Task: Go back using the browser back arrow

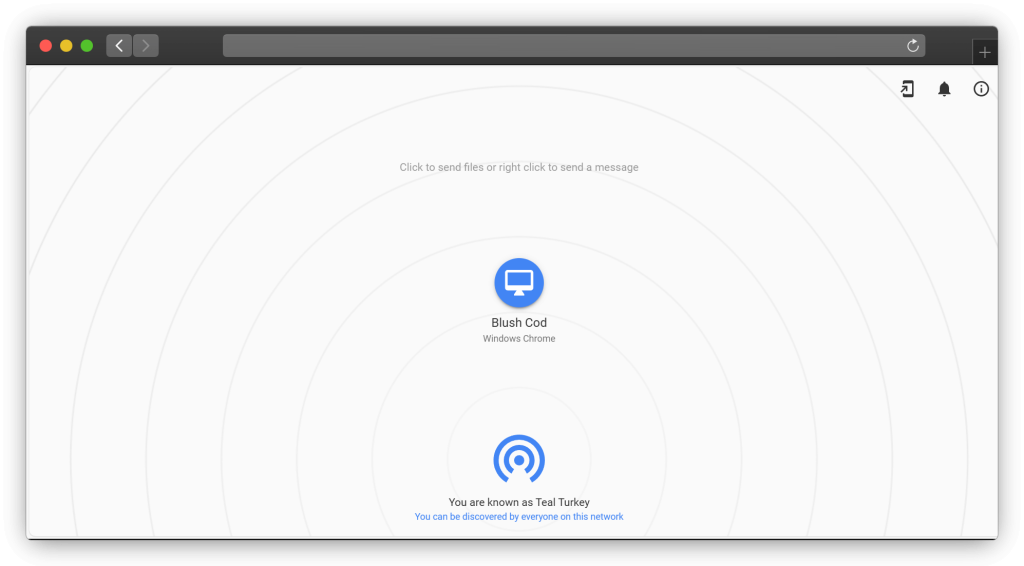Action: click(119, 46)
